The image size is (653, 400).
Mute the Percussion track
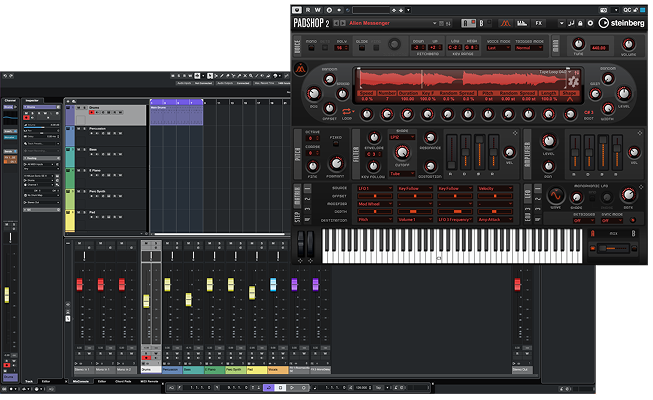pyautogui.click(x=78, y=129)
